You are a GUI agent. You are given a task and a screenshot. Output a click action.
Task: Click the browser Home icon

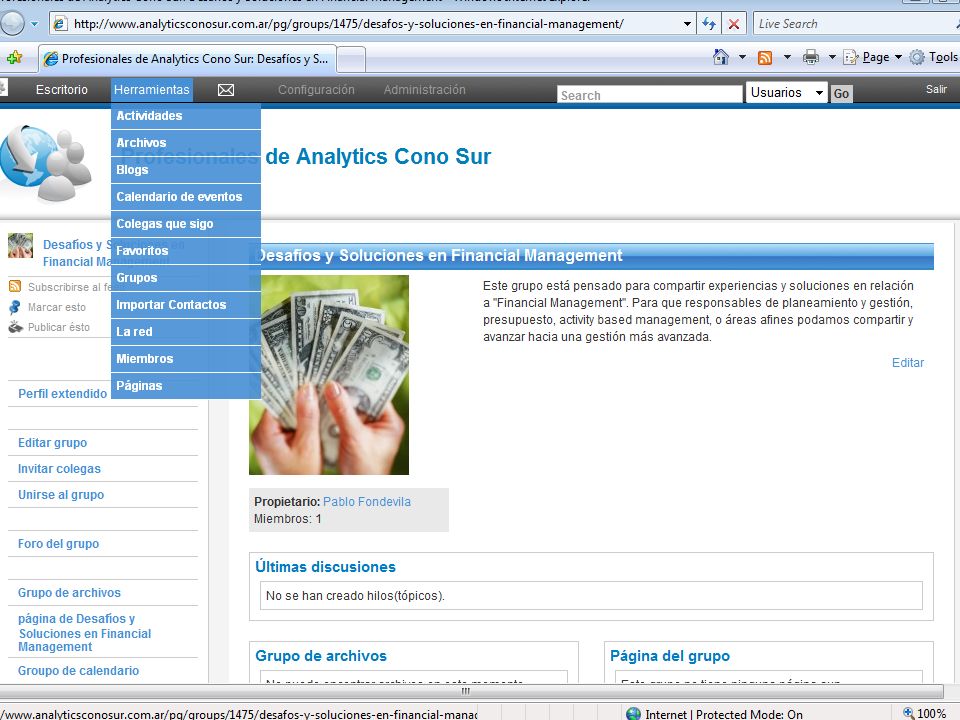(721, 58)
